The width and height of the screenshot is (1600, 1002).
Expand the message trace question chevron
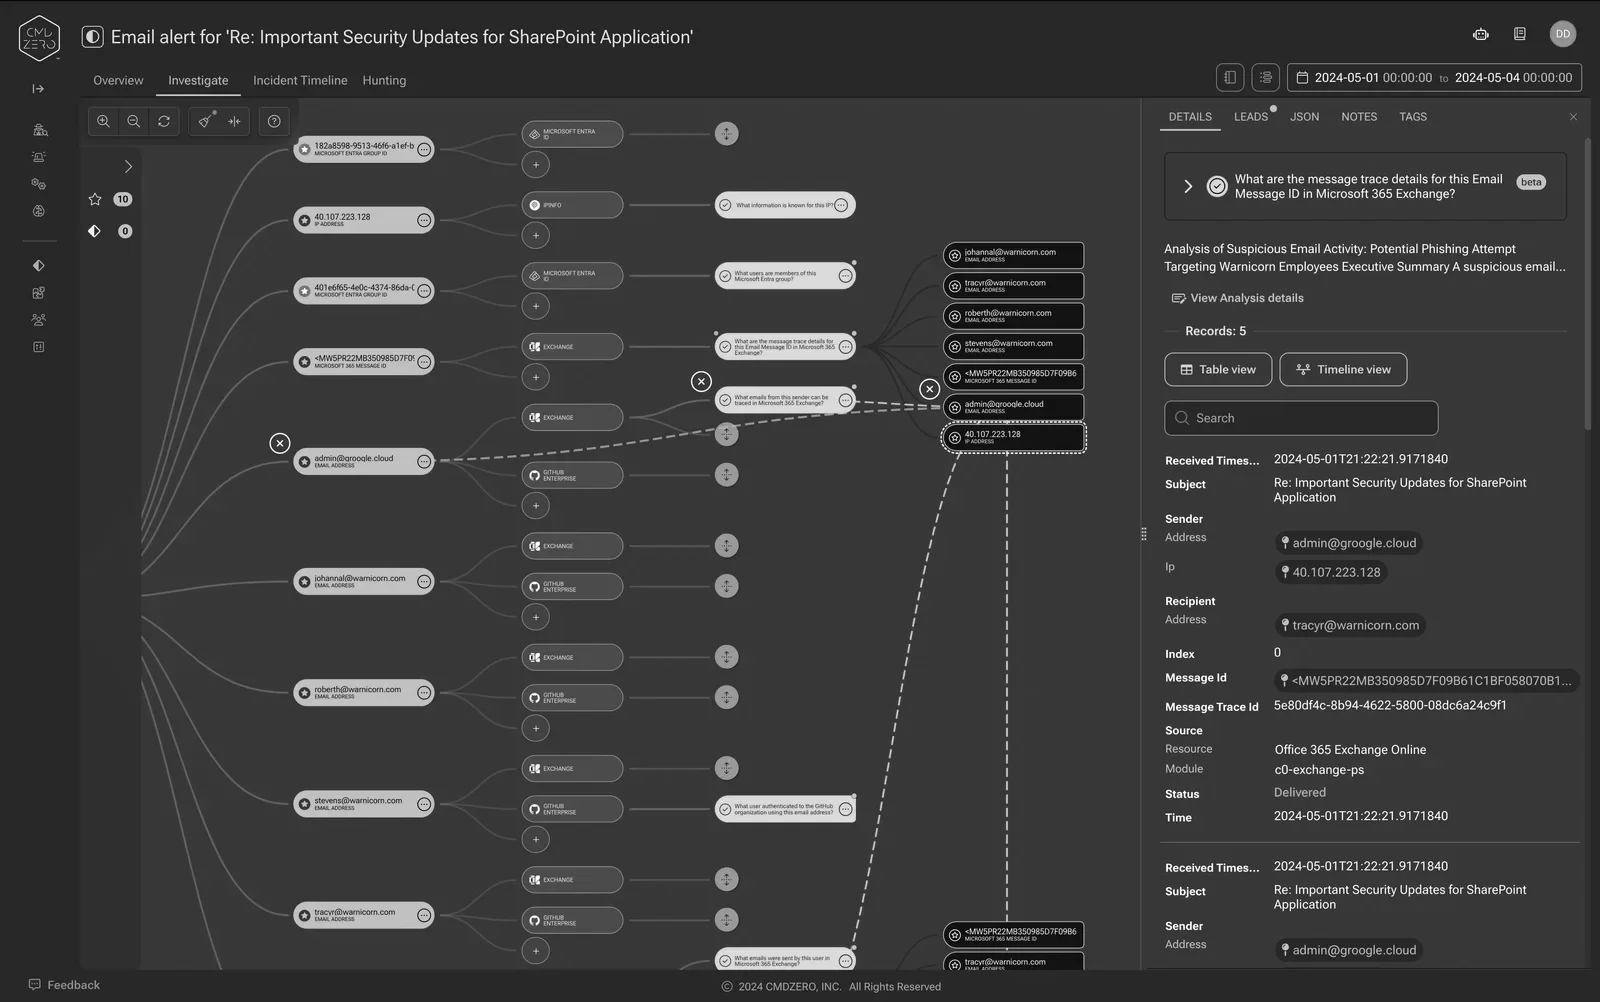[x=1188, y=186]
